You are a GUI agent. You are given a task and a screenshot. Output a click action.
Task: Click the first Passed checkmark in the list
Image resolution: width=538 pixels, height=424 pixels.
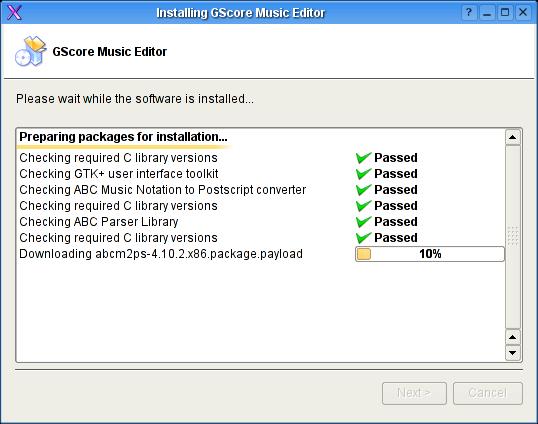point(363,158)
